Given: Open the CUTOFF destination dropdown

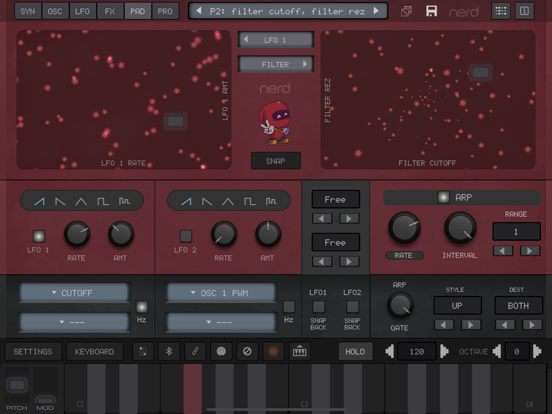Looking at the screenshot, I should click(74, 293).
